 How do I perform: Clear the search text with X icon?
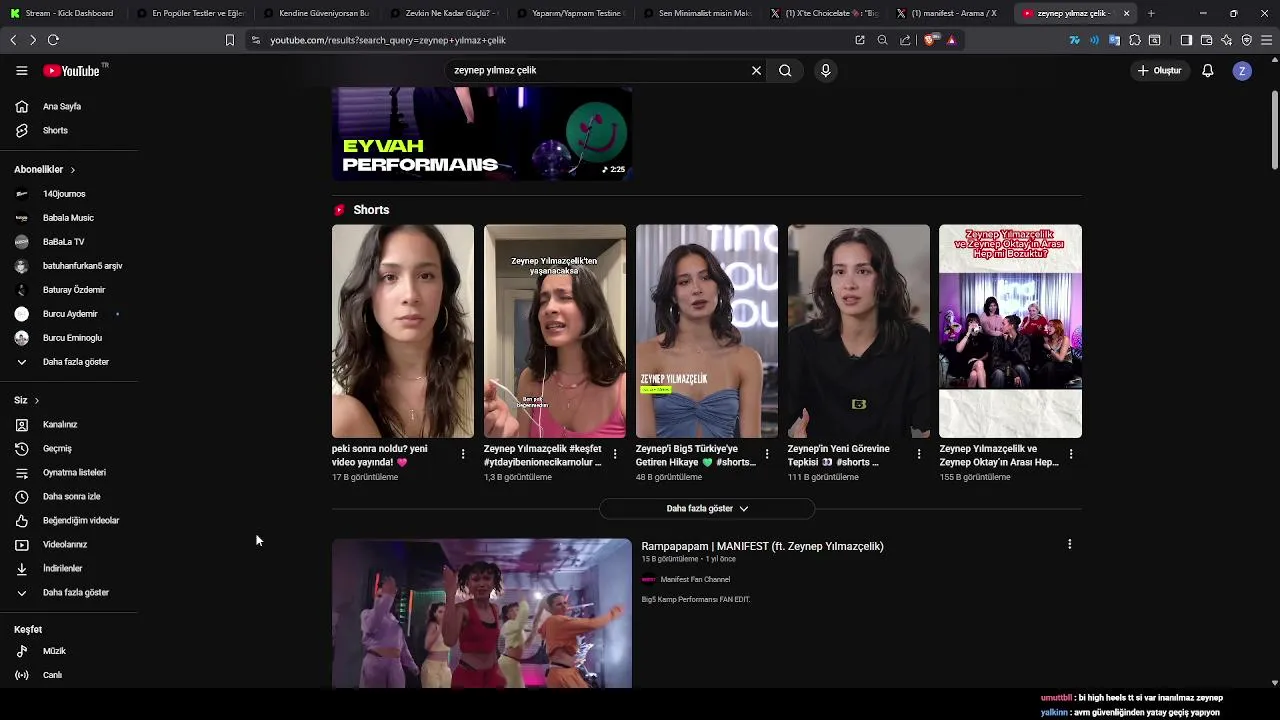[x=756, y=71]
